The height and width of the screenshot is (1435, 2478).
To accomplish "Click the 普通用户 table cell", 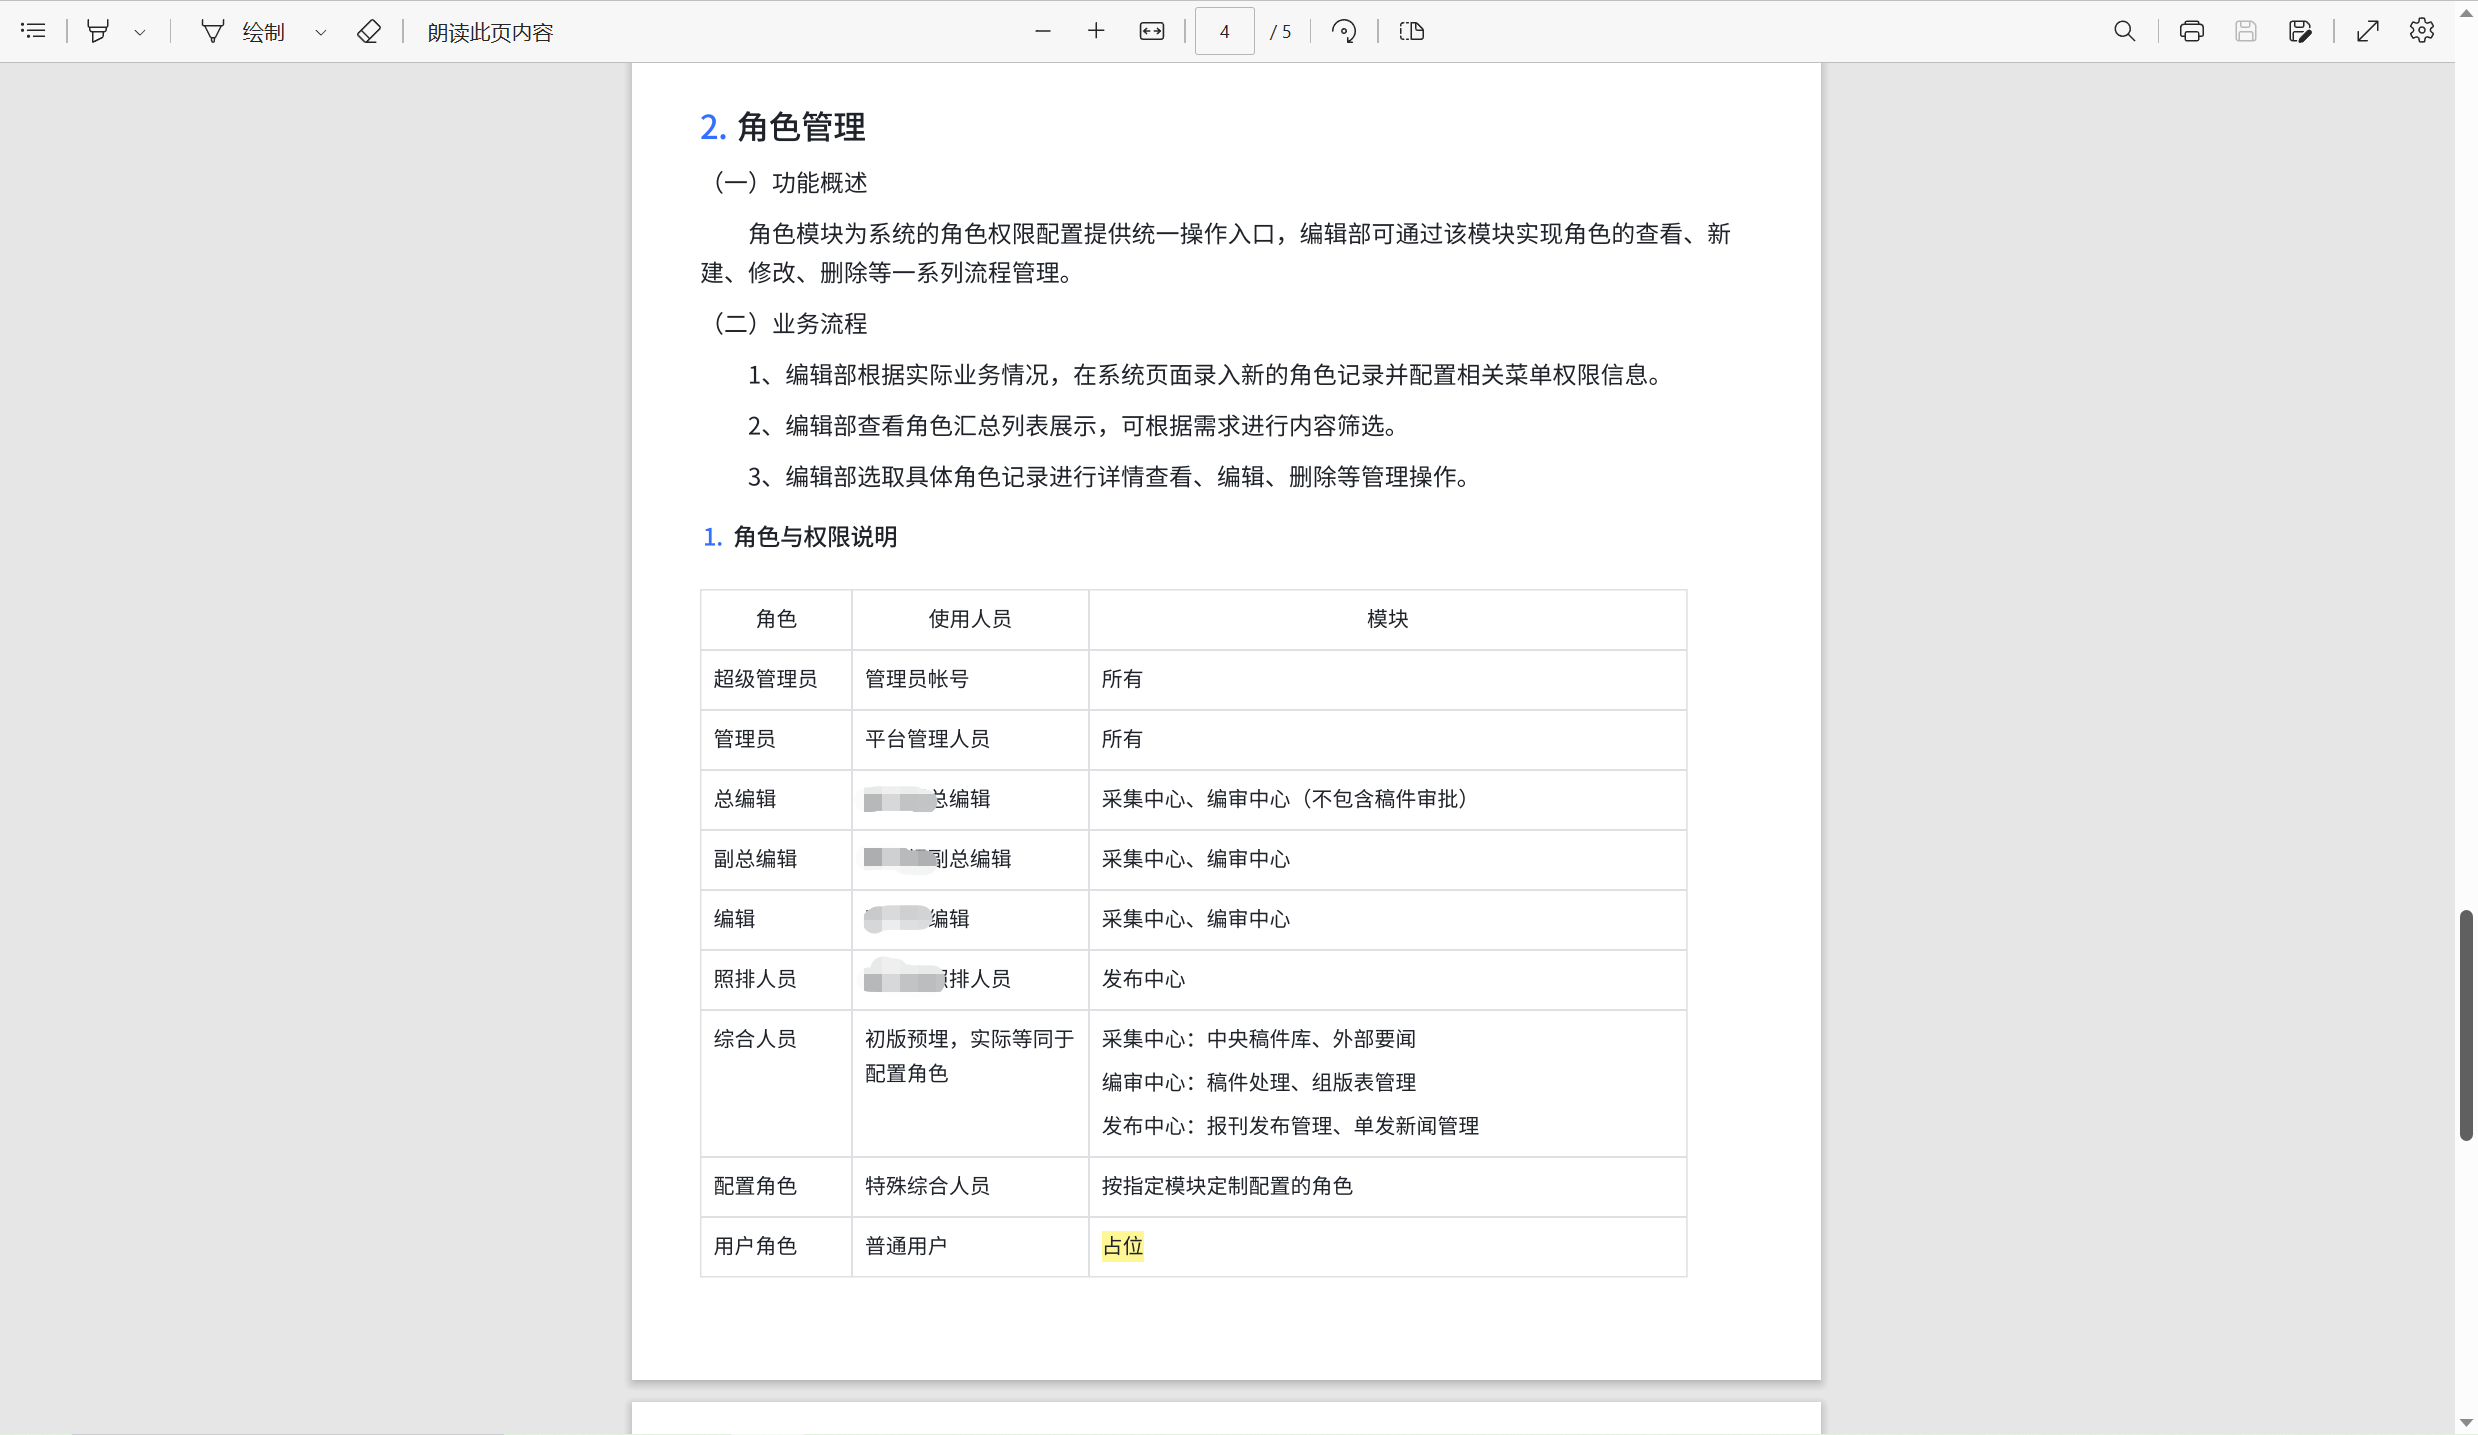I will [970, 1246].
